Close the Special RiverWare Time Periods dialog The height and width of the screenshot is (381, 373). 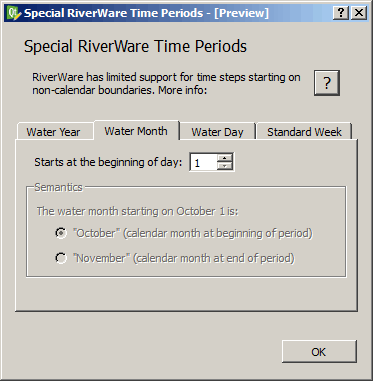pyautogui.click(x=359, y=13)
